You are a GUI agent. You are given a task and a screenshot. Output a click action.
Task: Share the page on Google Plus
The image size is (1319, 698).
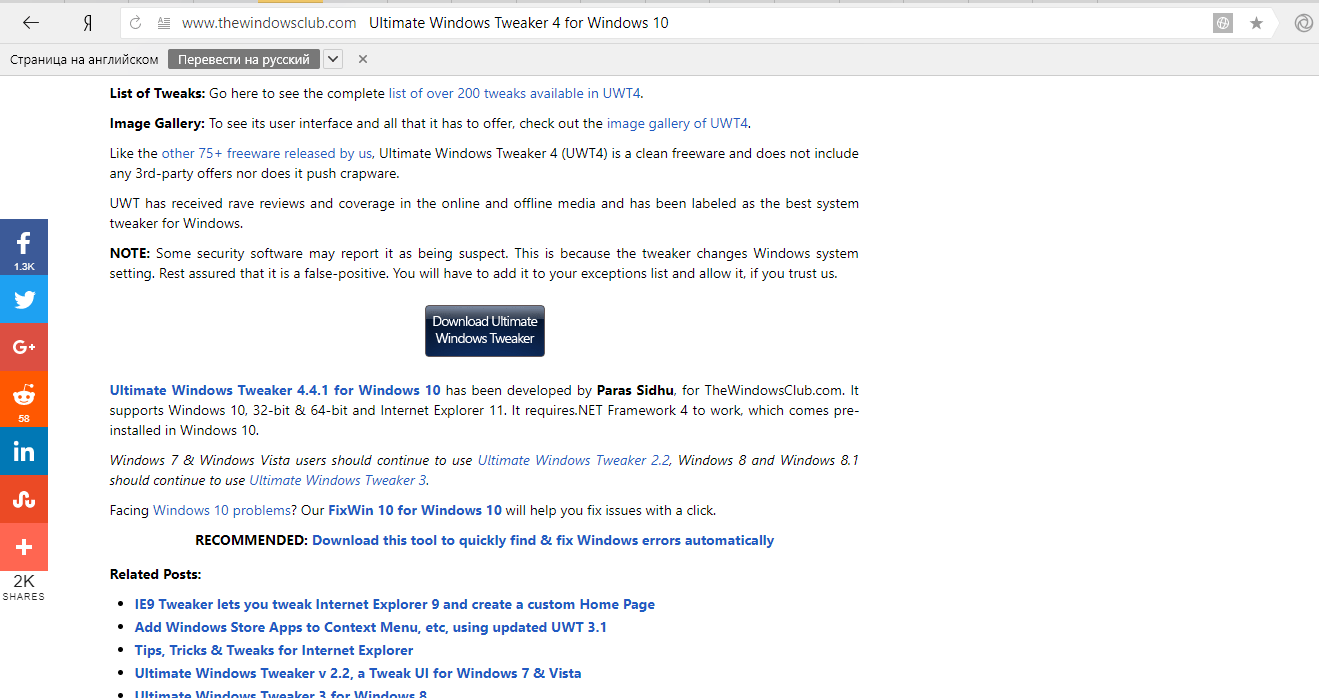[24, 347]
